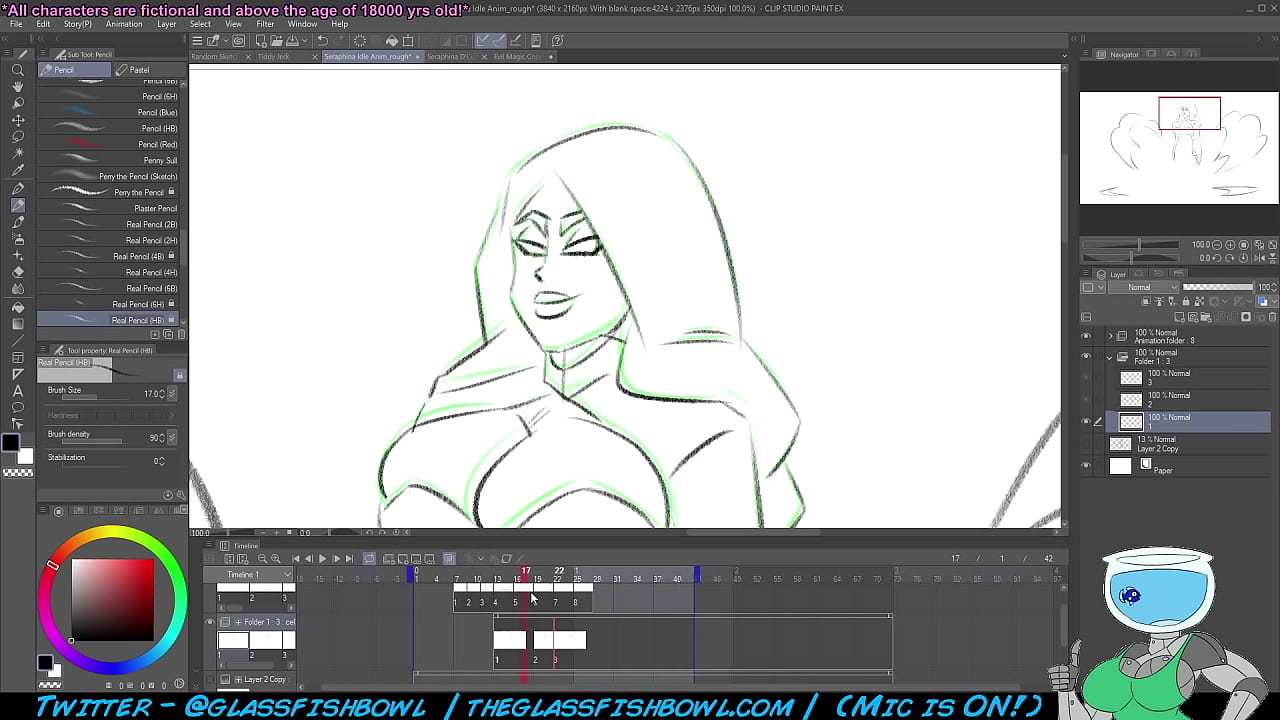1280x720 pixels.
Task: Hide the Paper layer
Action: pos(1086,466)
